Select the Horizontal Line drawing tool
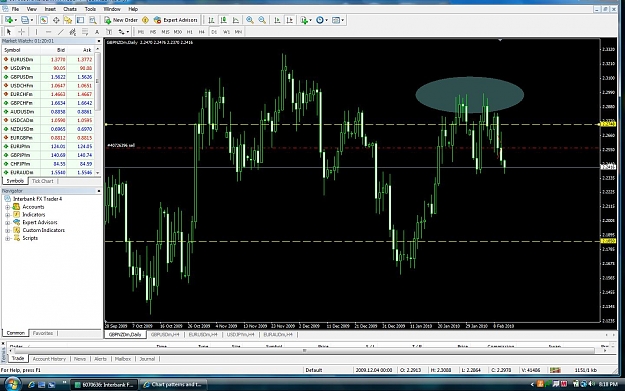Image resolution: width=625 pixels, height=391 pixels. [x=48, y=31]
